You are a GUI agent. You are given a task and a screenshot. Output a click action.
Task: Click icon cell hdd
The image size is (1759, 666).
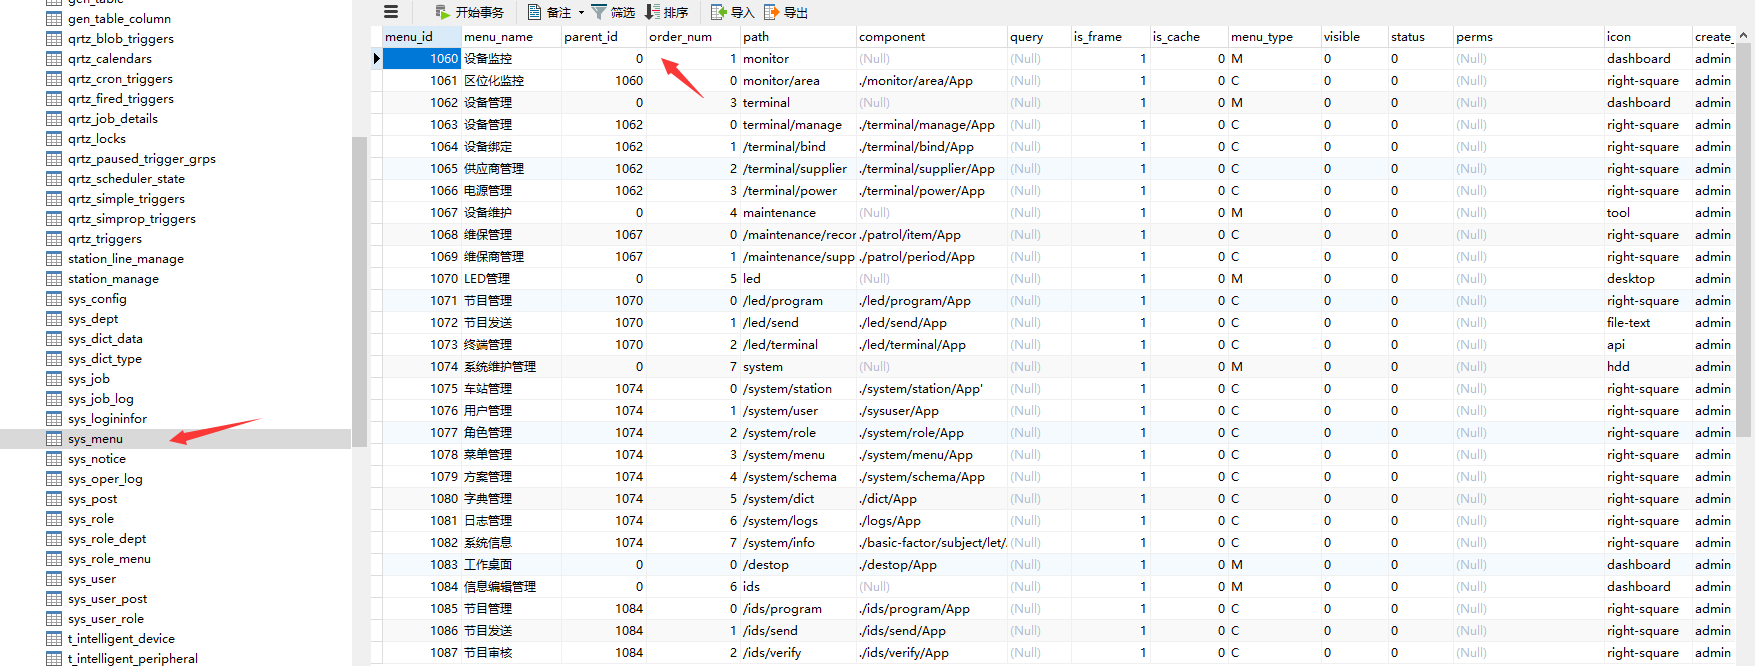click(1648, 367)
